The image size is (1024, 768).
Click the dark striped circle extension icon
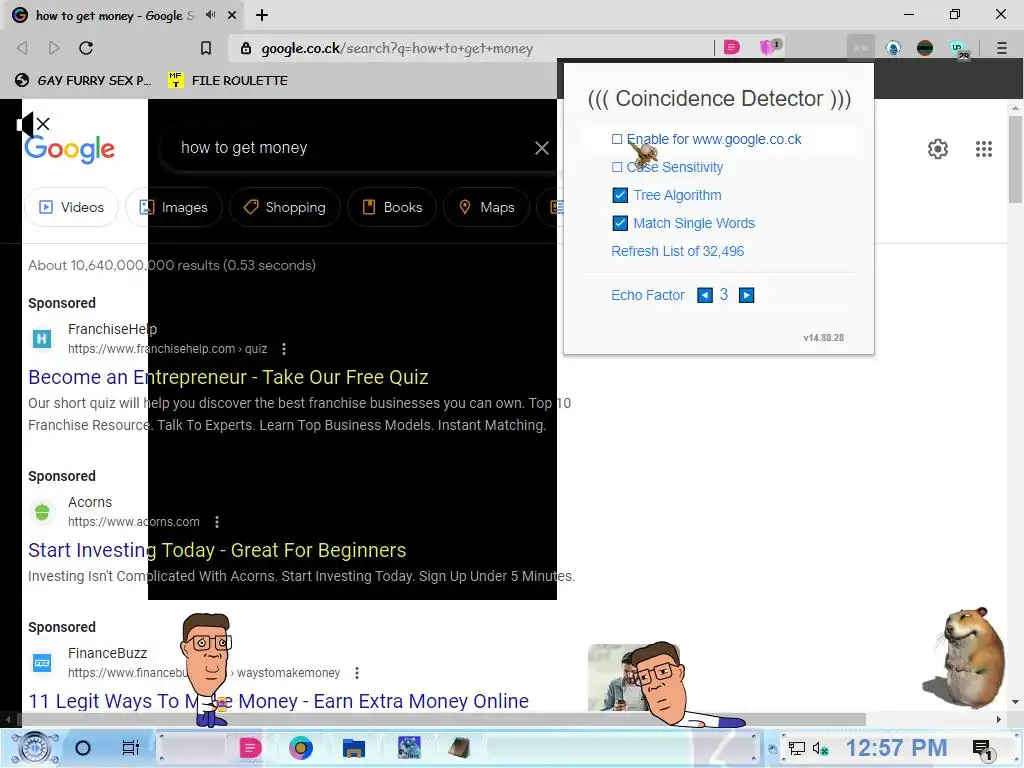[x=925, y=48]
